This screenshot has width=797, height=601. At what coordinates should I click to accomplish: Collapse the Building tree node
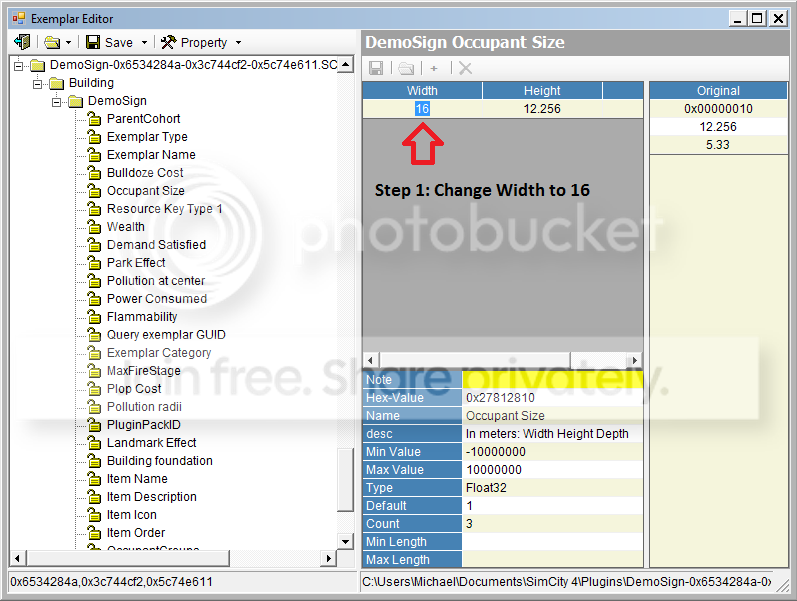pos(37,83)
